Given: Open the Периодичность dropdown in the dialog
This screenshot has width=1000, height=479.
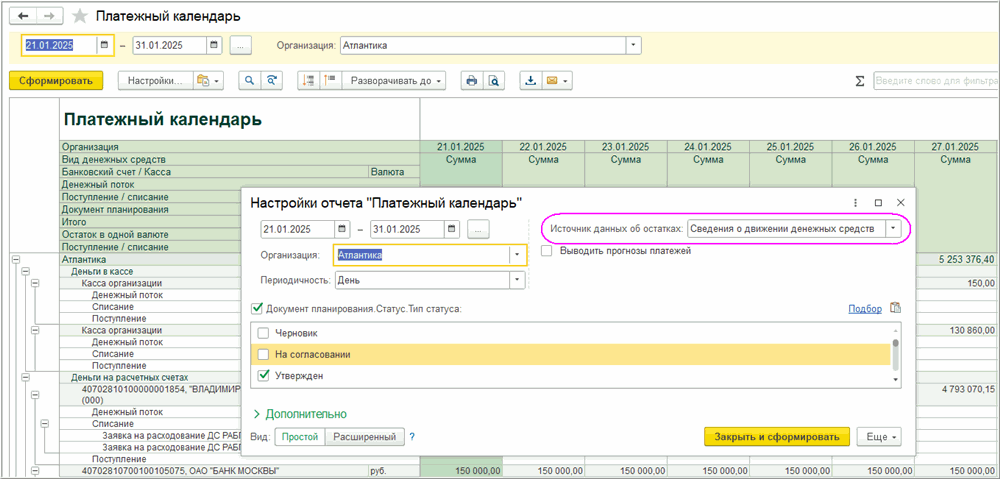Looking at the screenshot, I should tap(517, 280).
